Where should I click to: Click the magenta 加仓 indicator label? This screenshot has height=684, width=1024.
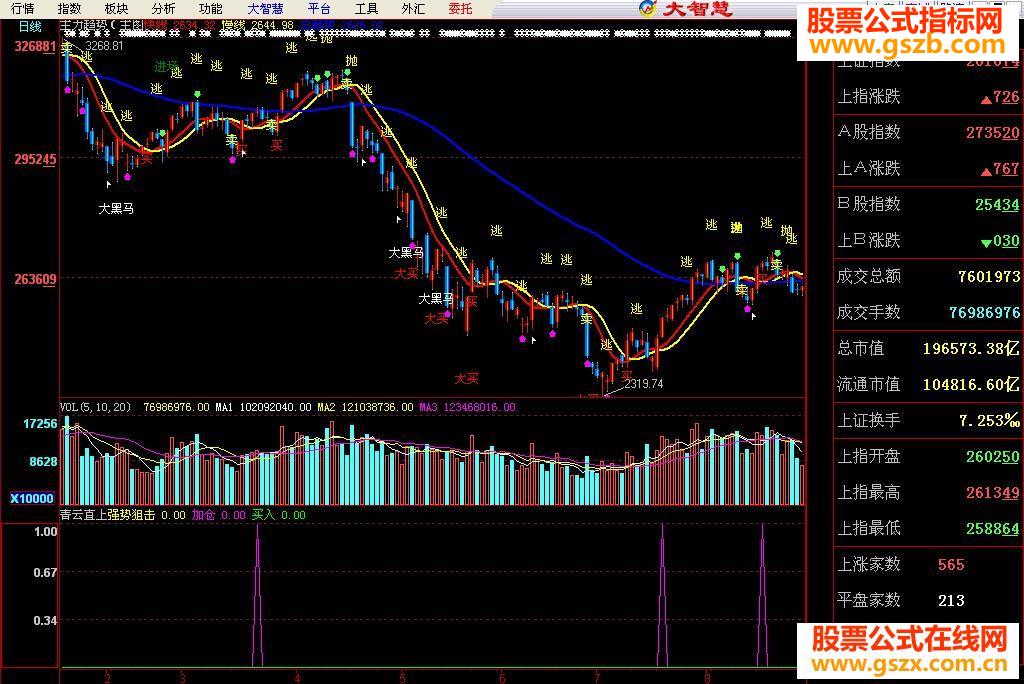point(203,515)
